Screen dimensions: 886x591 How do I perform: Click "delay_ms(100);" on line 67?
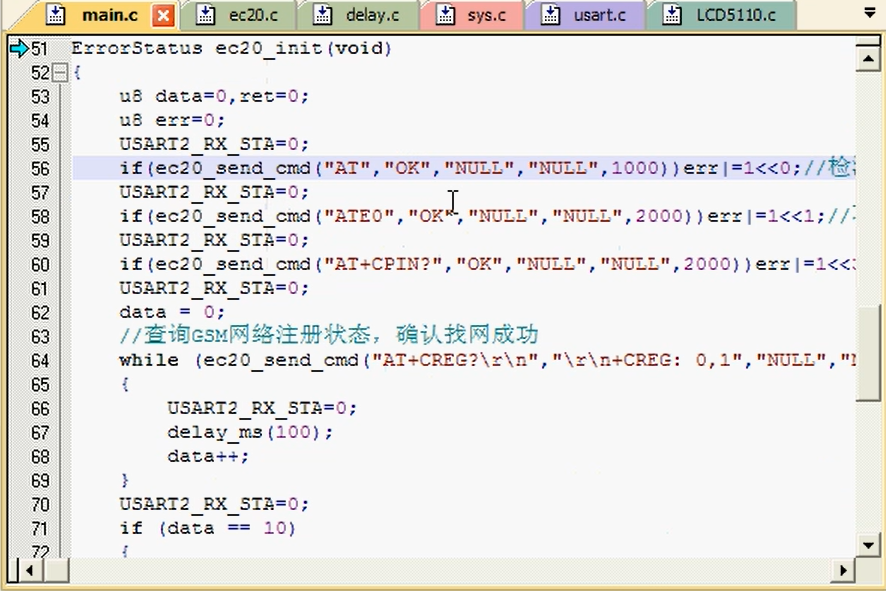tap(250, 433)
